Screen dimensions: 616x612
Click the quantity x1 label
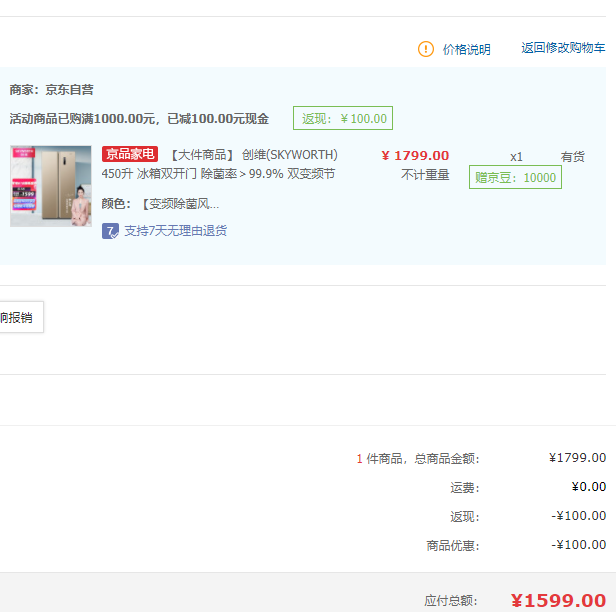coord(516,157)
